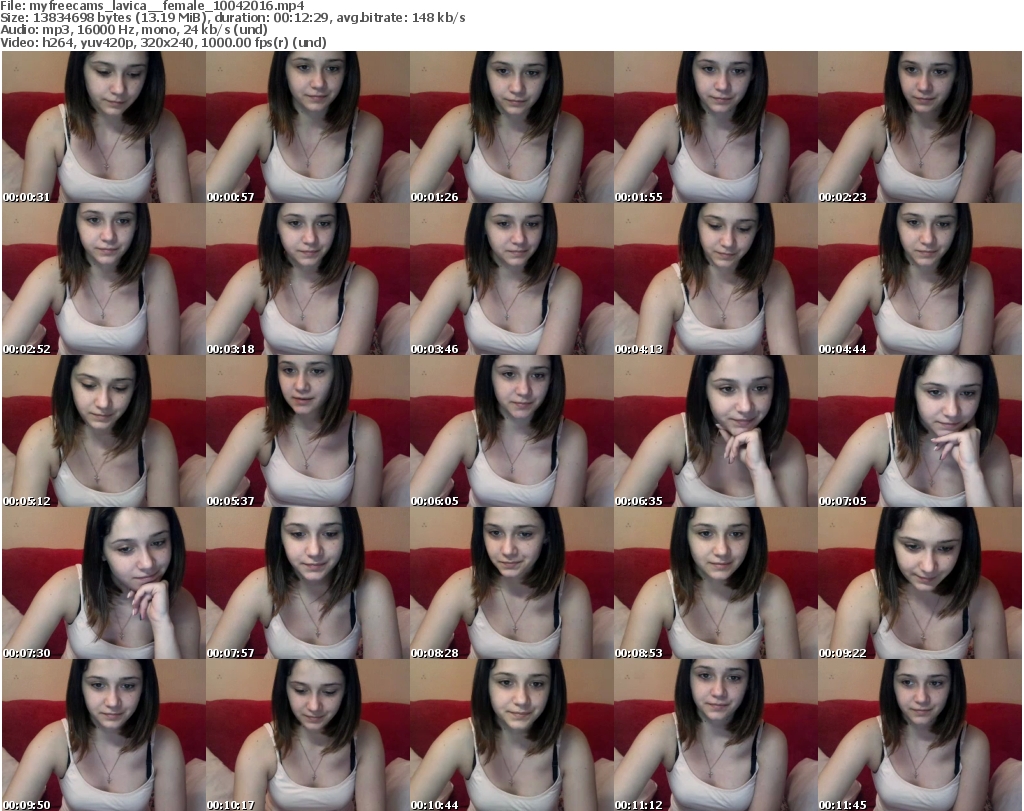1024x811 pixels.
Task: Open the frame stamped 00:01:55
Action: click(715, 127)
